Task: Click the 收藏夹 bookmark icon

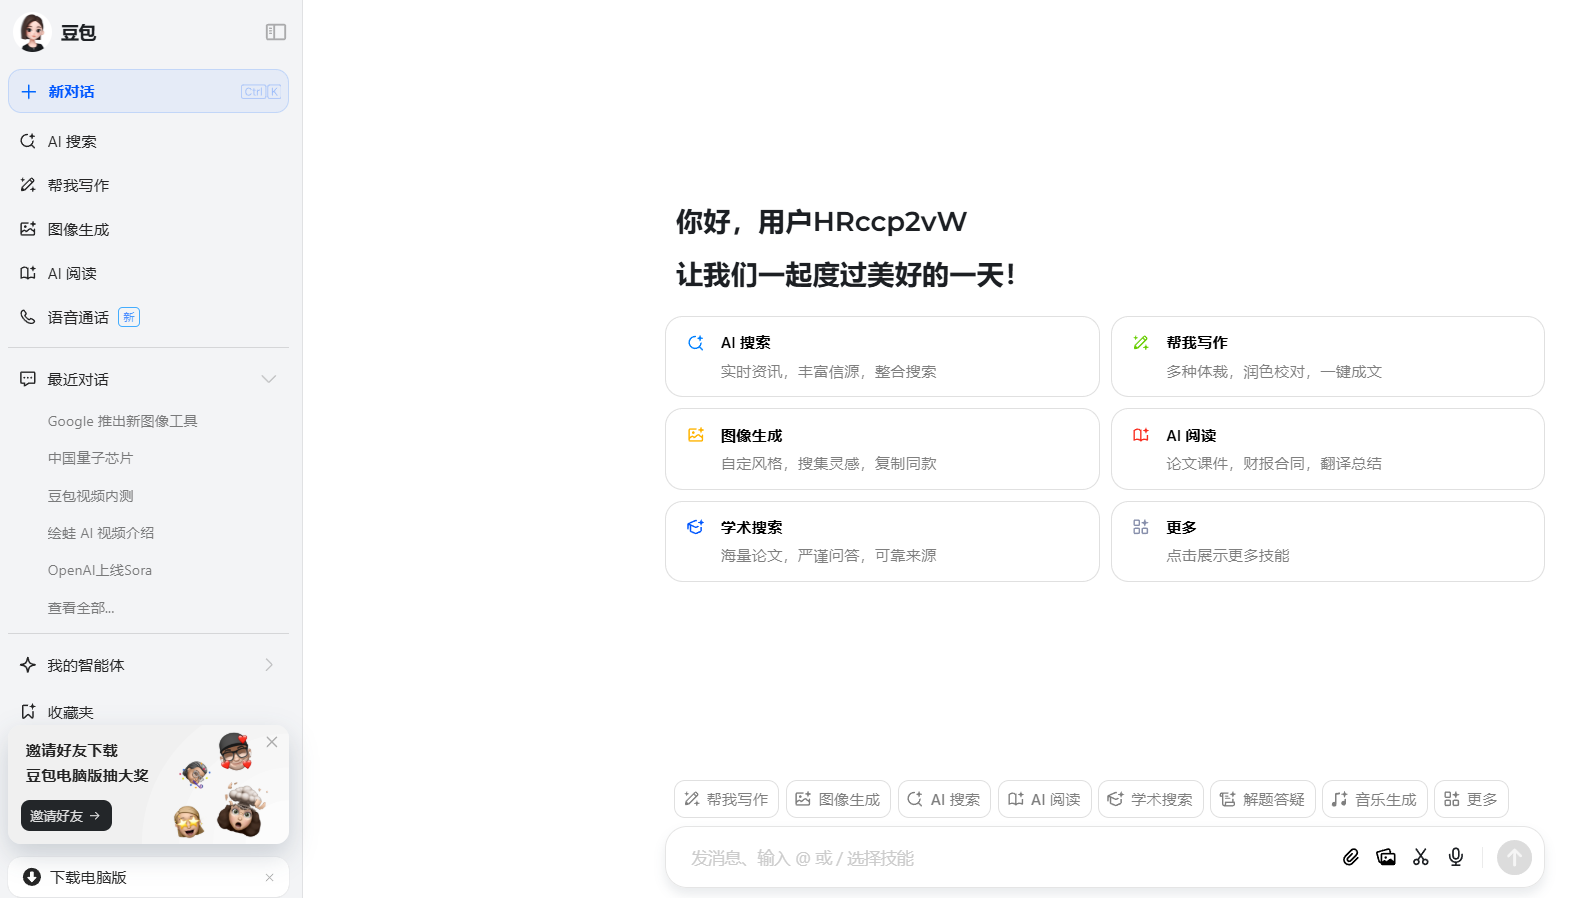Action: tap(28, 712)
